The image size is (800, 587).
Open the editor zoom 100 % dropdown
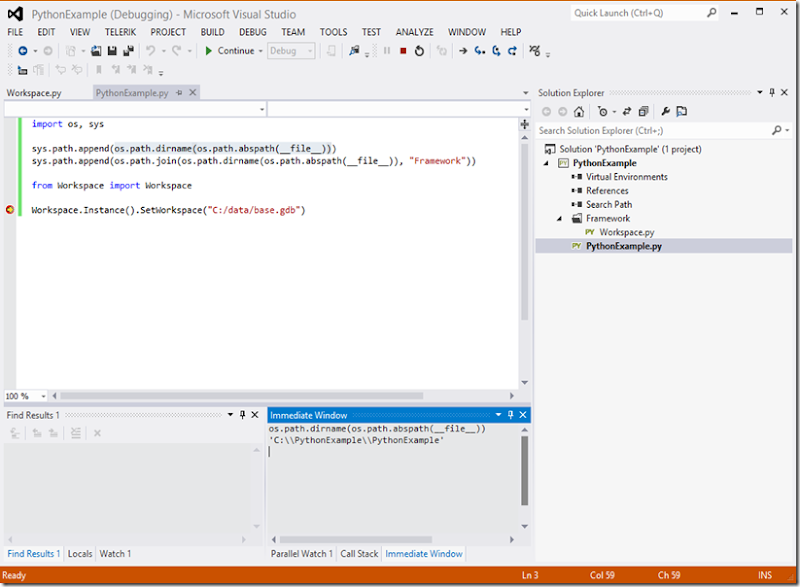click(43, 396)
